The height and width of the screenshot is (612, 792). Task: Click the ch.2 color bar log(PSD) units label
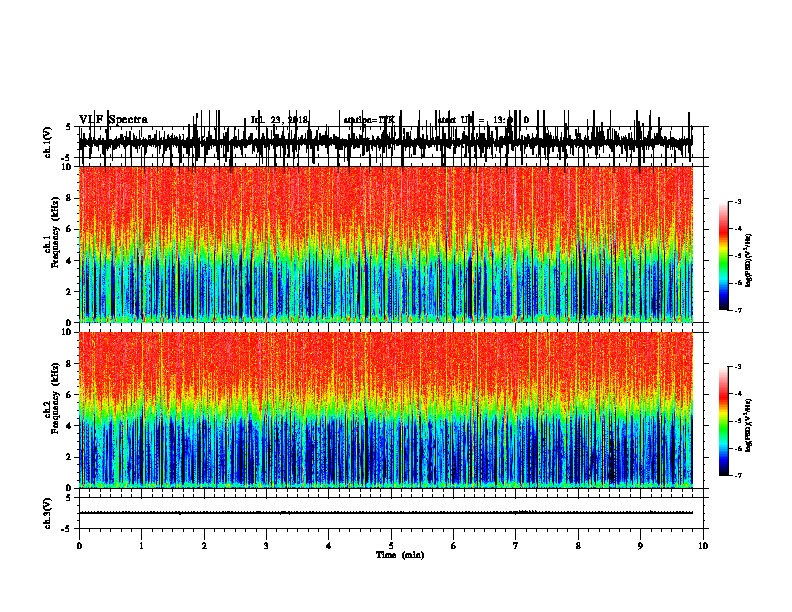pos(748,425)
